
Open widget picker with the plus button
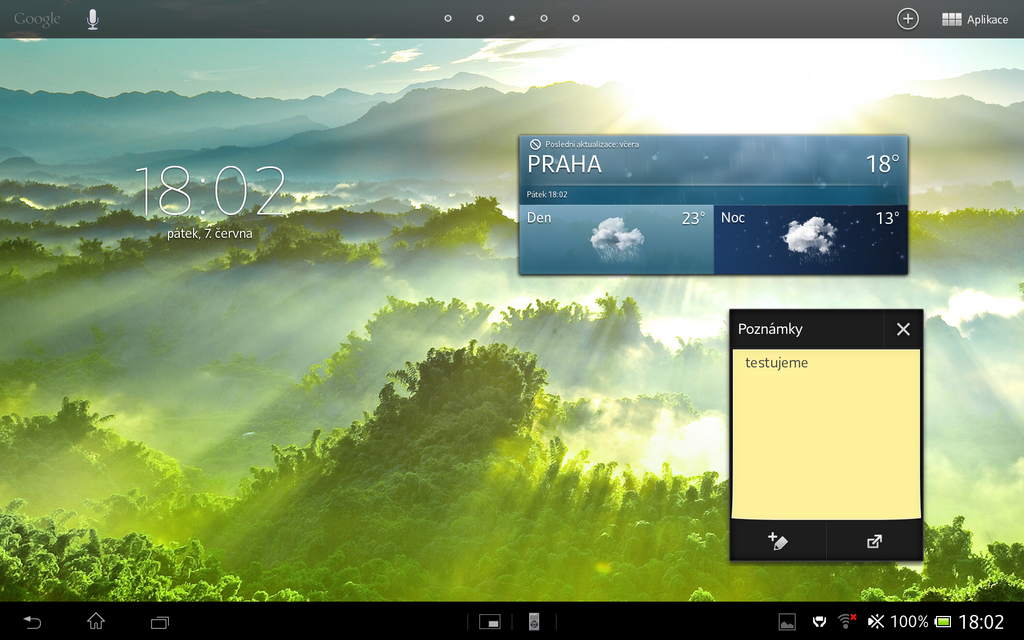pos(907,18)
